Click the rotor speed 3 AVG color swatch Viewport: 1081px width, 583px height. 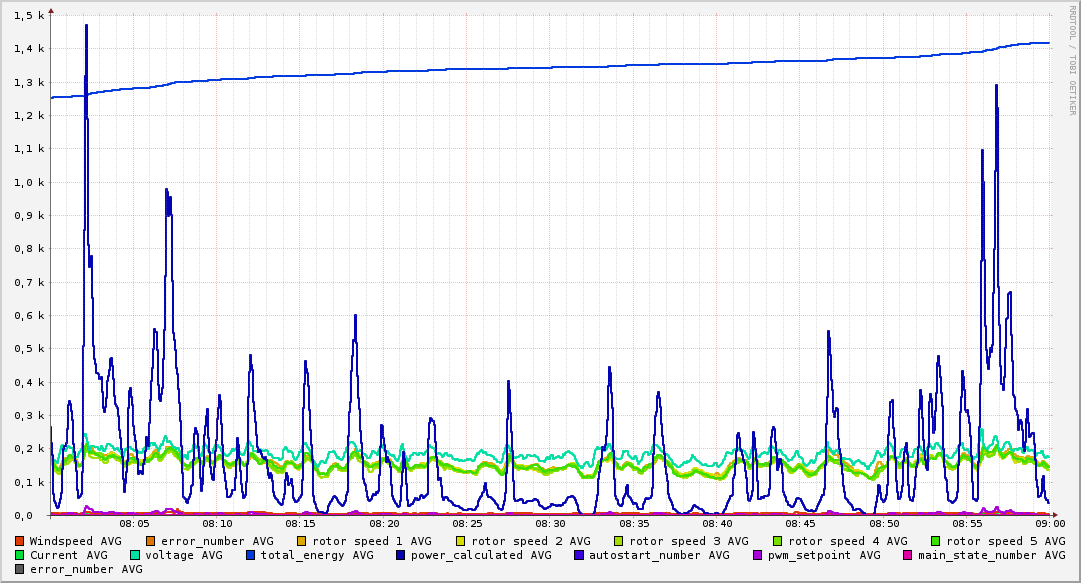(619, 542)
